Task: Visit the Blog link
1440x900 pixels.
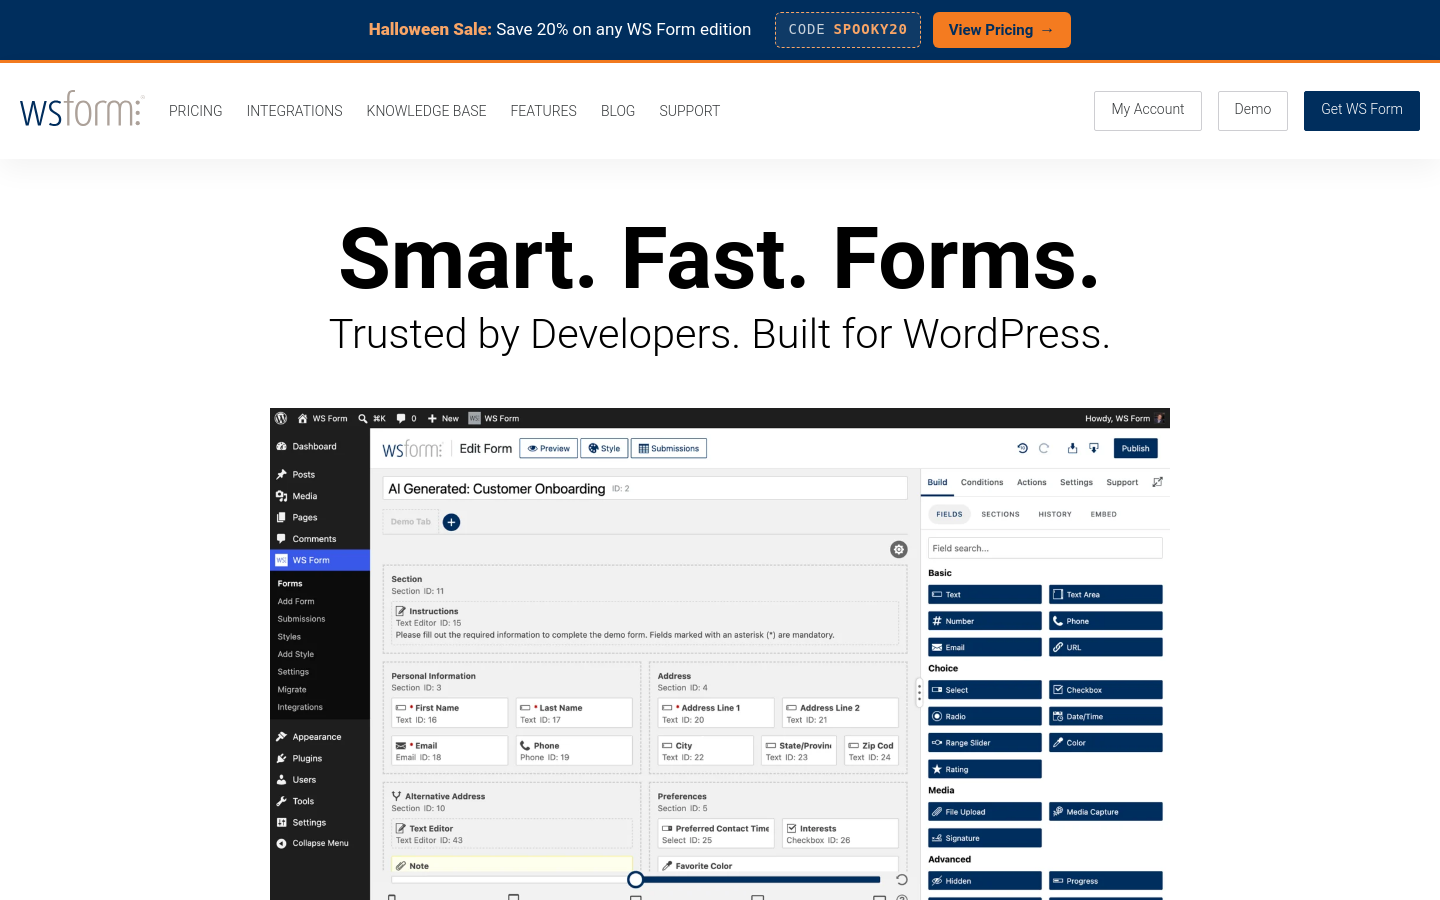Action: (618, 111)
